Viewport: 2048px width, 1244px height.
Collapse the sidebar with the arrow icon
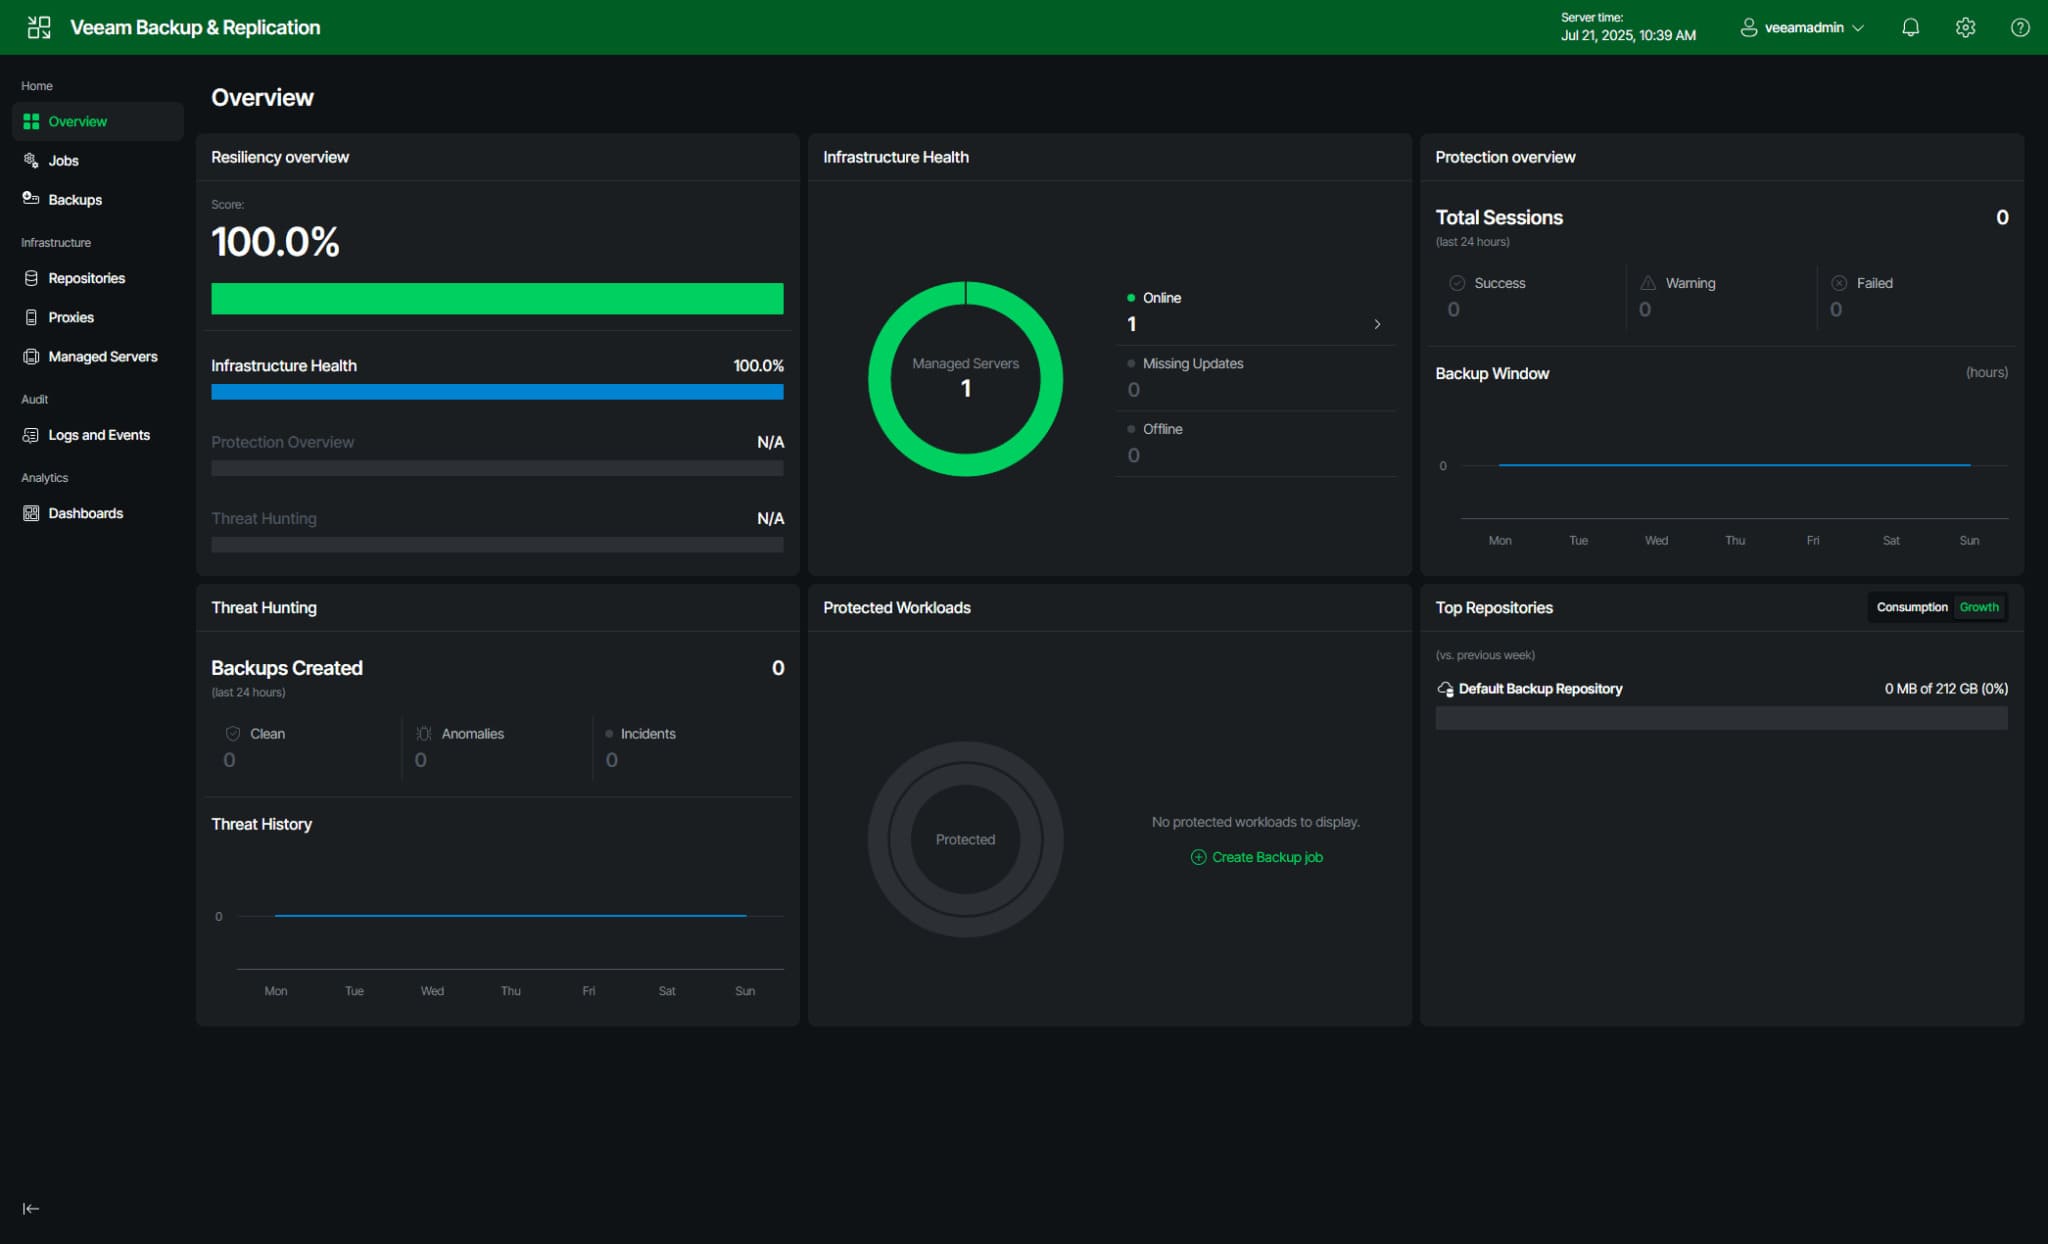(31, 1208)
